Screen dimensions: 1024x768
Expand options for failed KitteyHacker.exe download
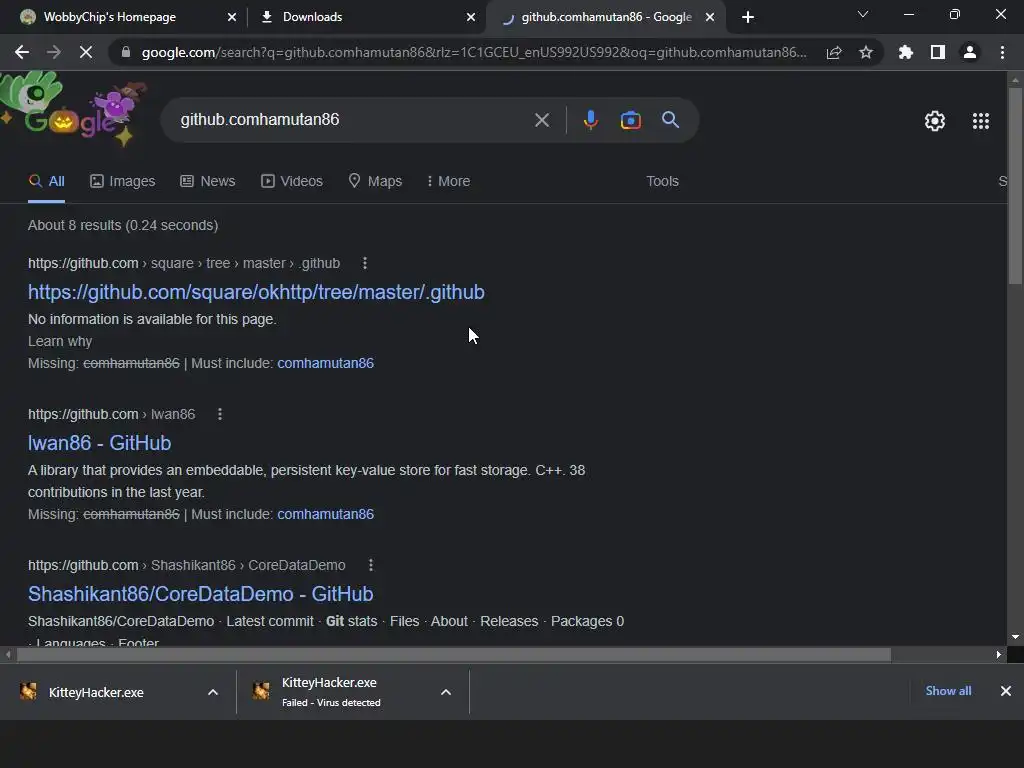445,692
